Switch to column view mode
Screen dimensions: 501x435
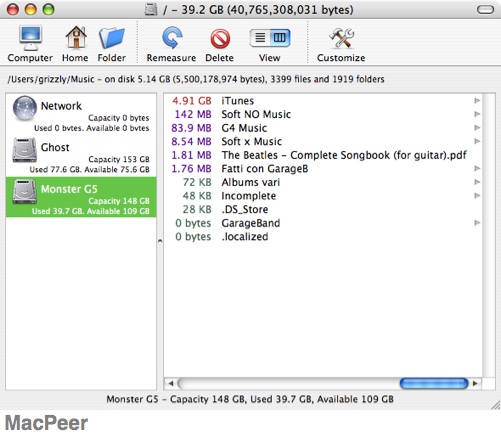coord(280,37)
